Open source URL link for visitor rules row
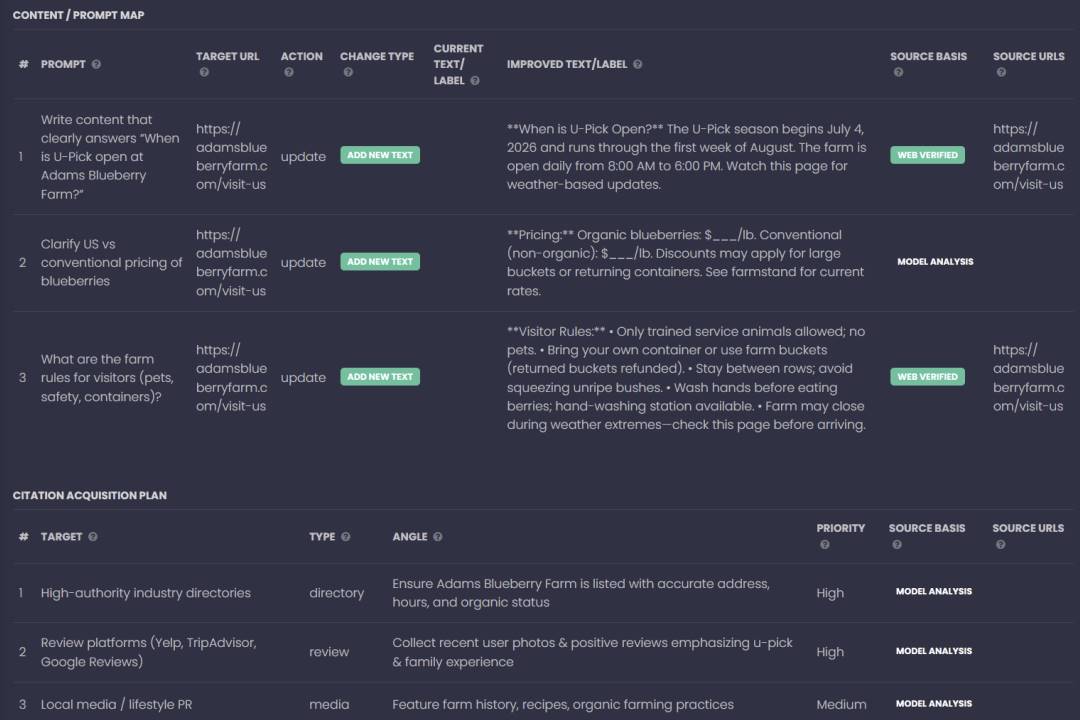The height and width of the screenshot is (720, 1080). pos(1029,378)
